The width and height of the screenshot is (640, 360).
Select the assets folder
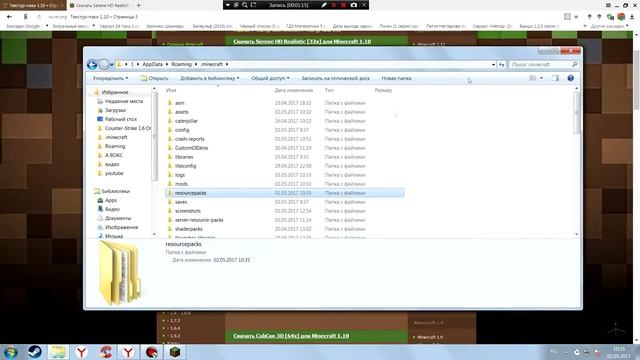pyautogui.click(x=182, y=112)
